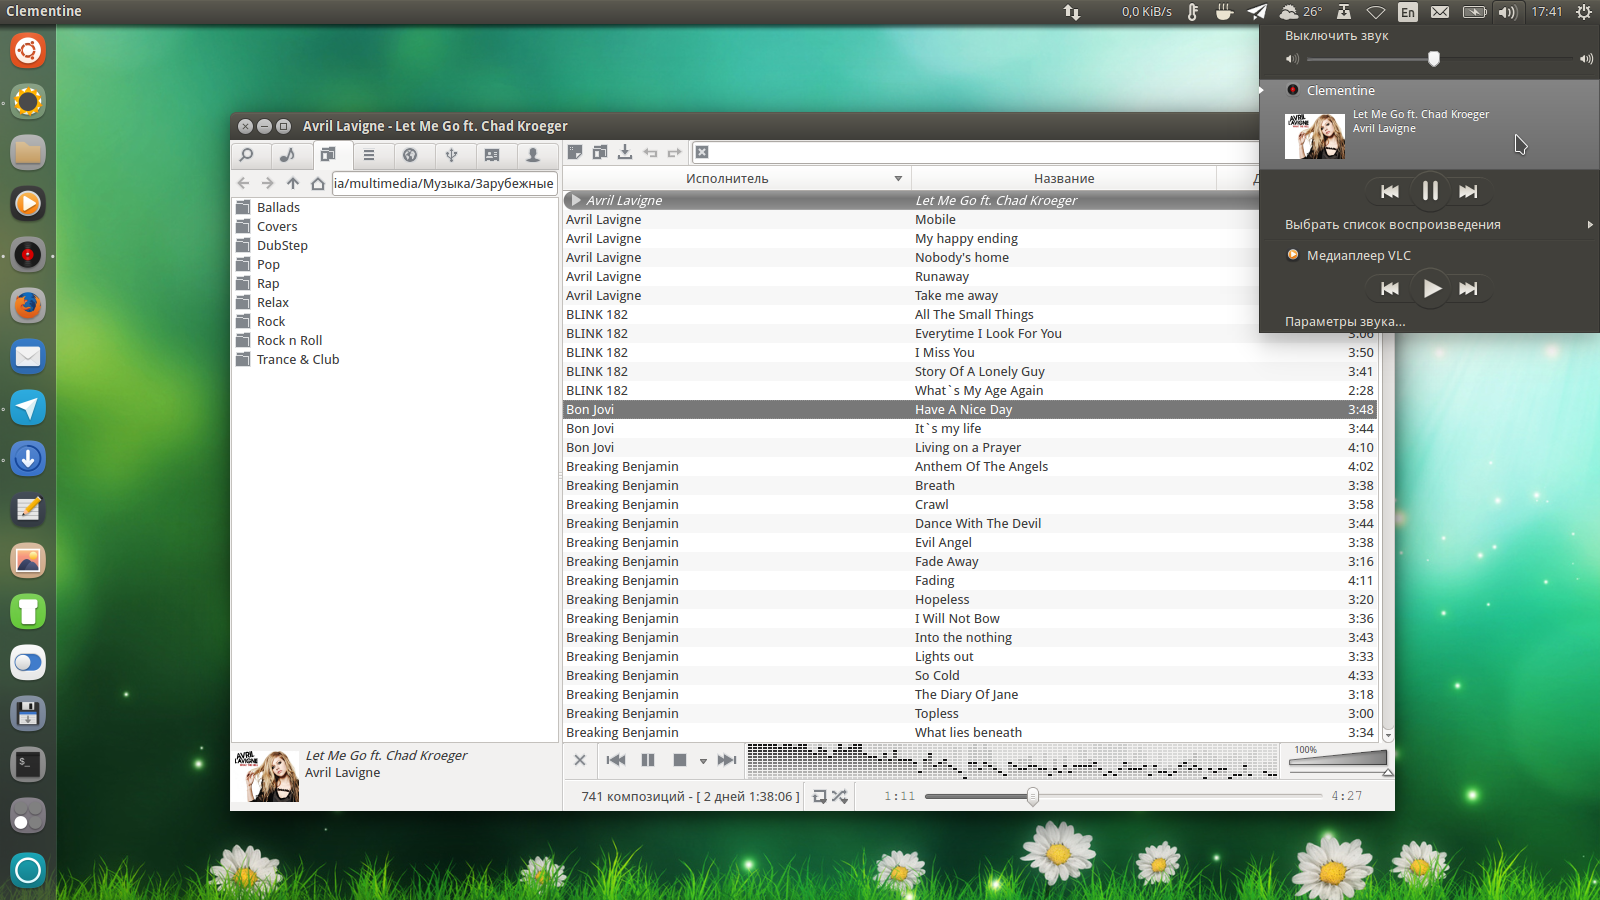Click the audio analyzer visualization
This screenshot has width=1600, height=900.
tap(1012, 760)
